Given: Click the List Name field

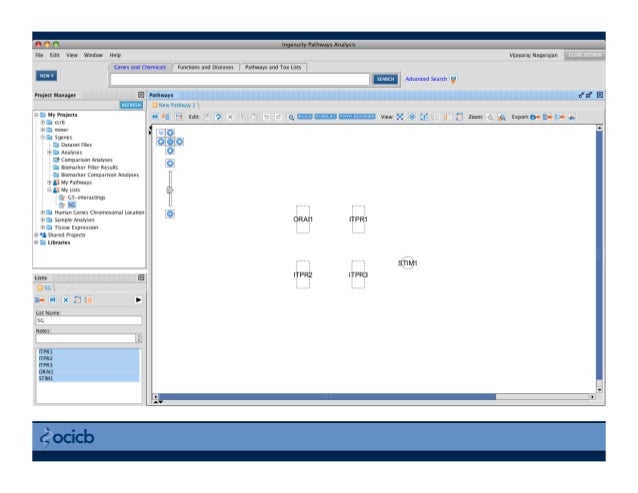Looking at the screenshot, I should (x=89, y=321).
